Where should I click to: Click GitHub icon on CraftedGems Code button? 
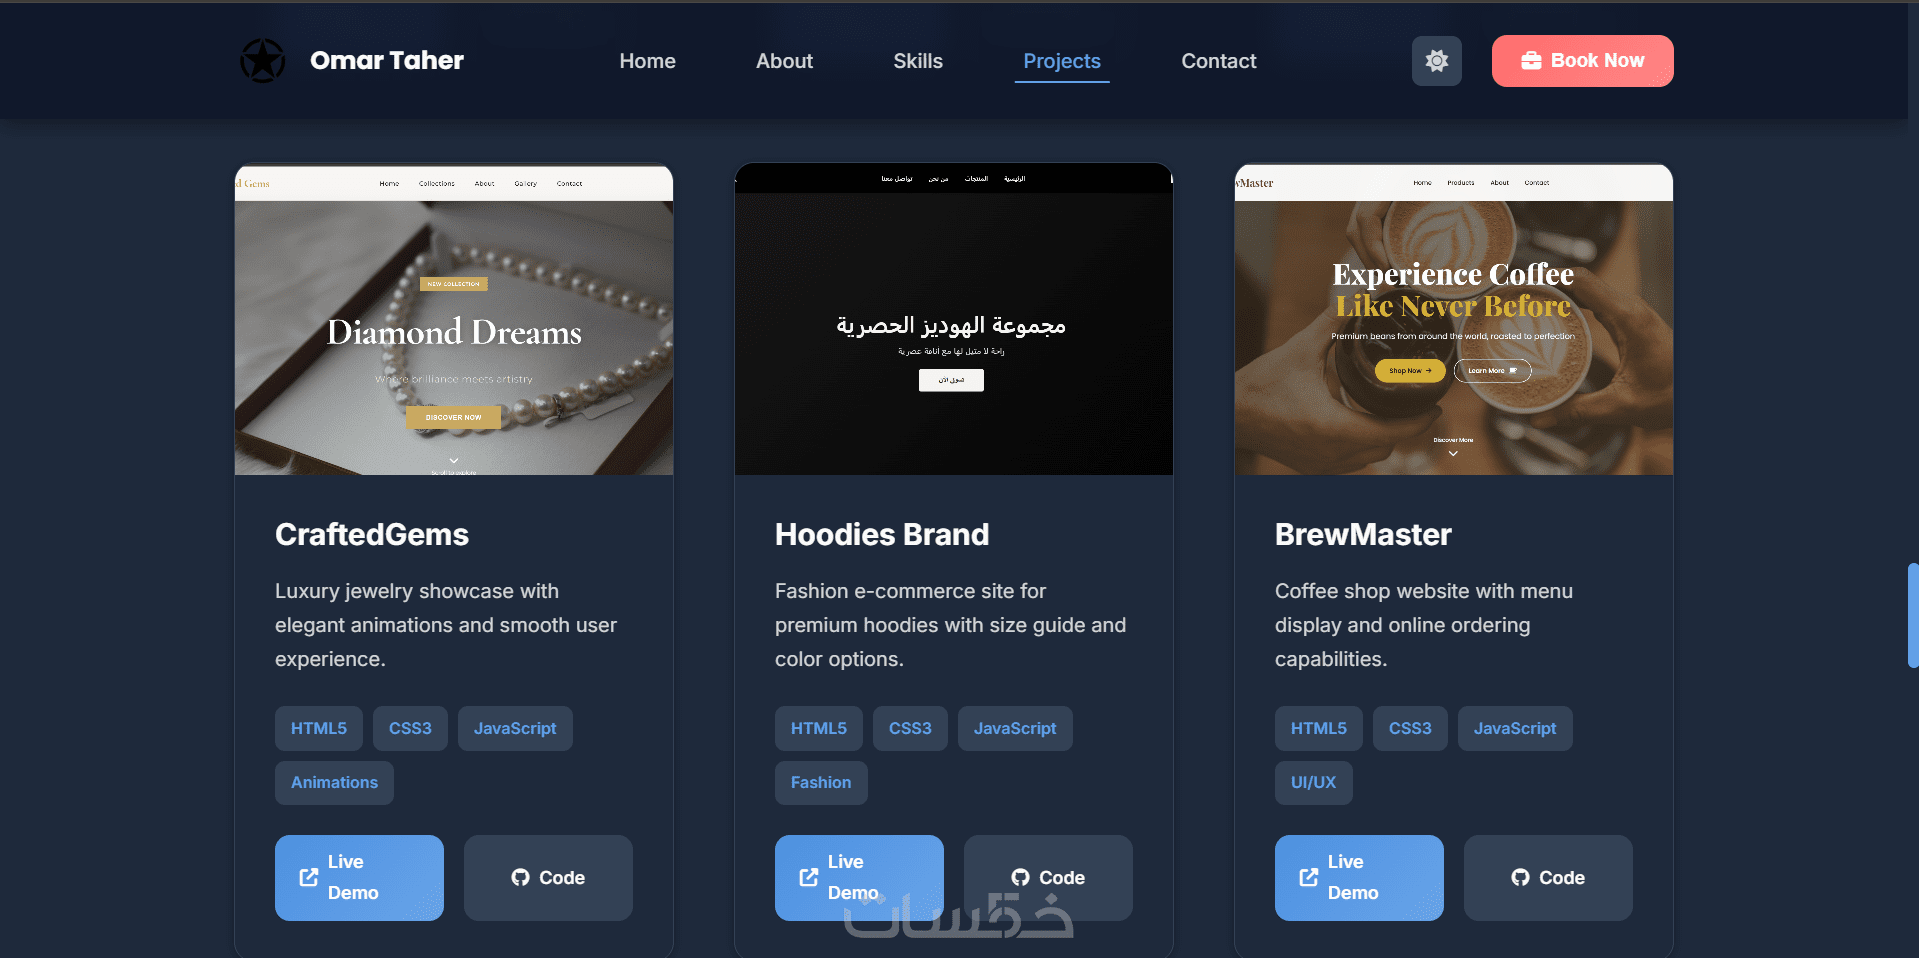pos(520,877)
